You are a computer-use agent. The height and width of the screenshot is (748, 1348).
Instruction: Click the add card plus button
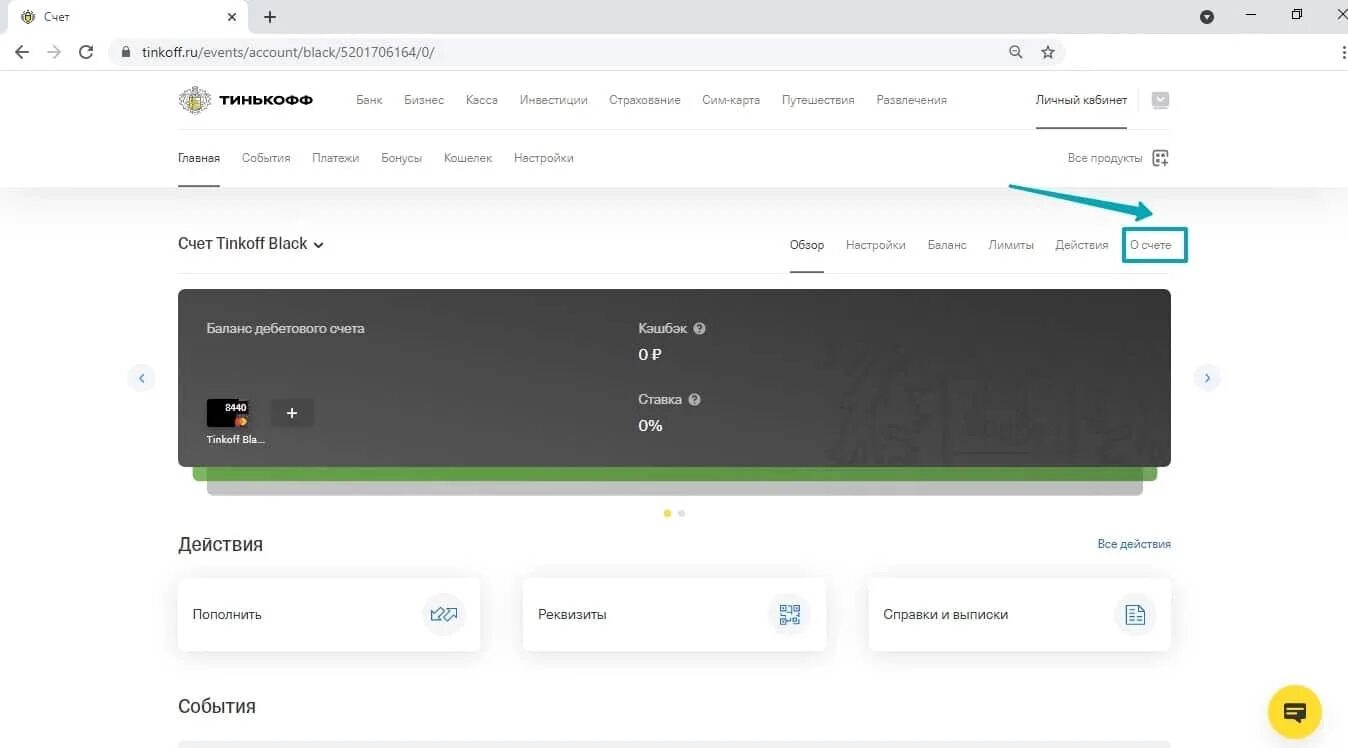click(292, 413)
